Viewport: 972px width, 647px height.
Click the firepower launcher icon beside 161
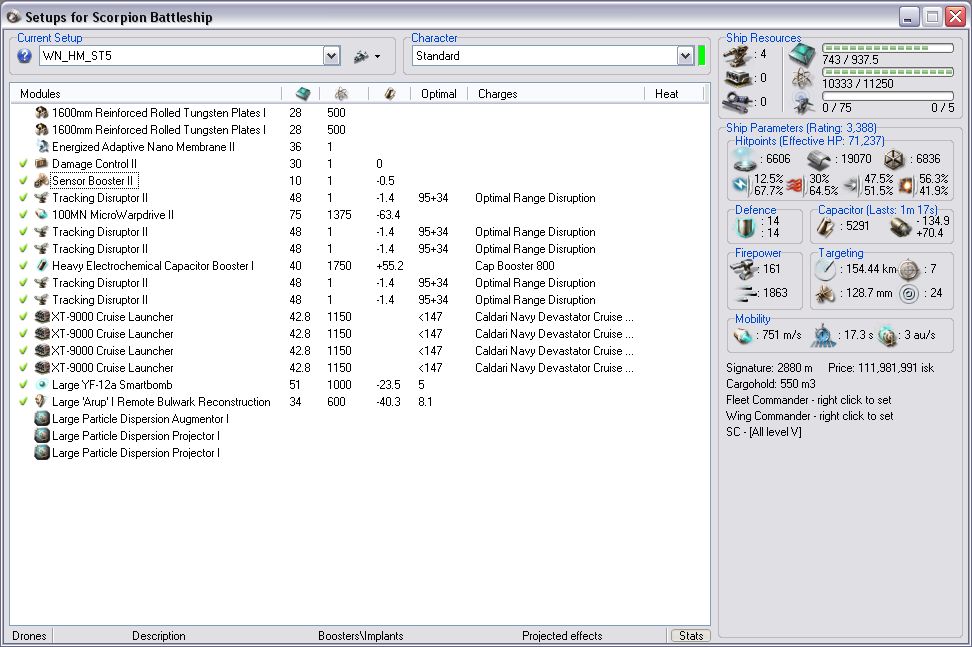click(x=744, y=269)
